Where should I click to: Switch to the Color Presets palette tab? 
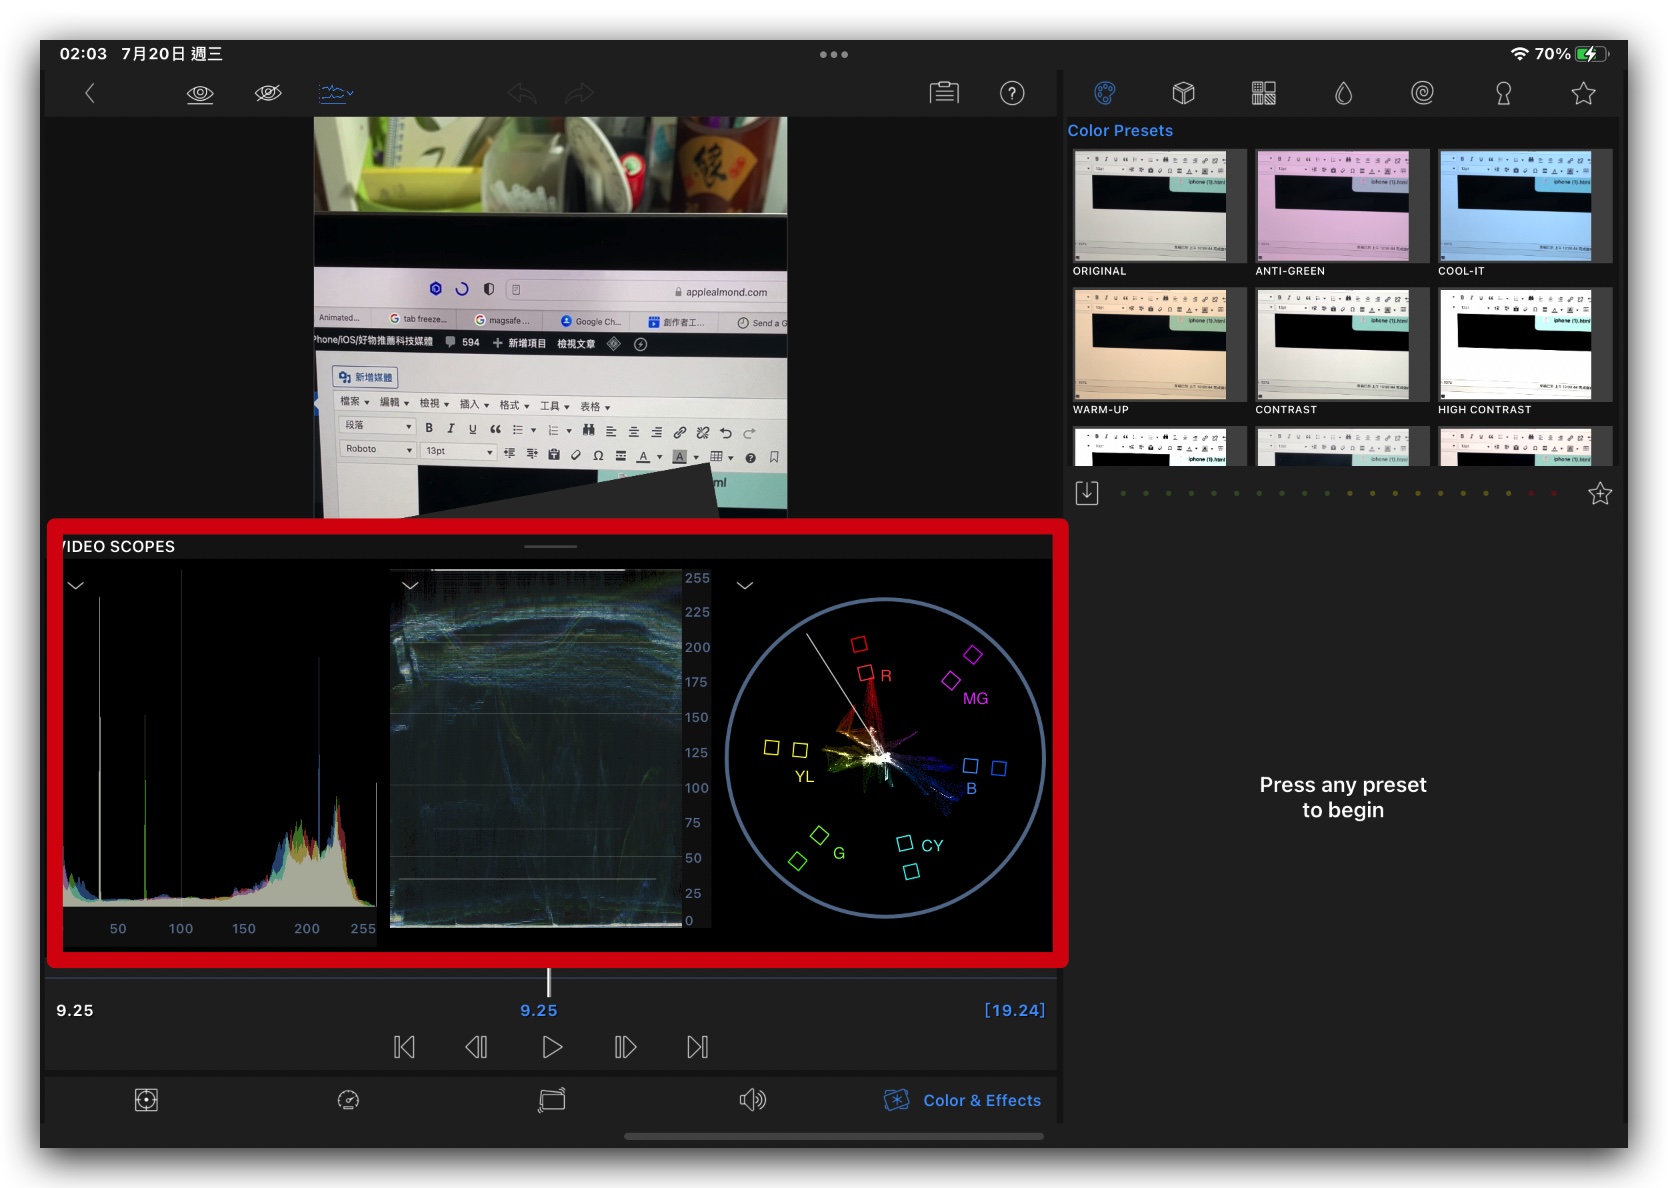(x=1105, y=93)
